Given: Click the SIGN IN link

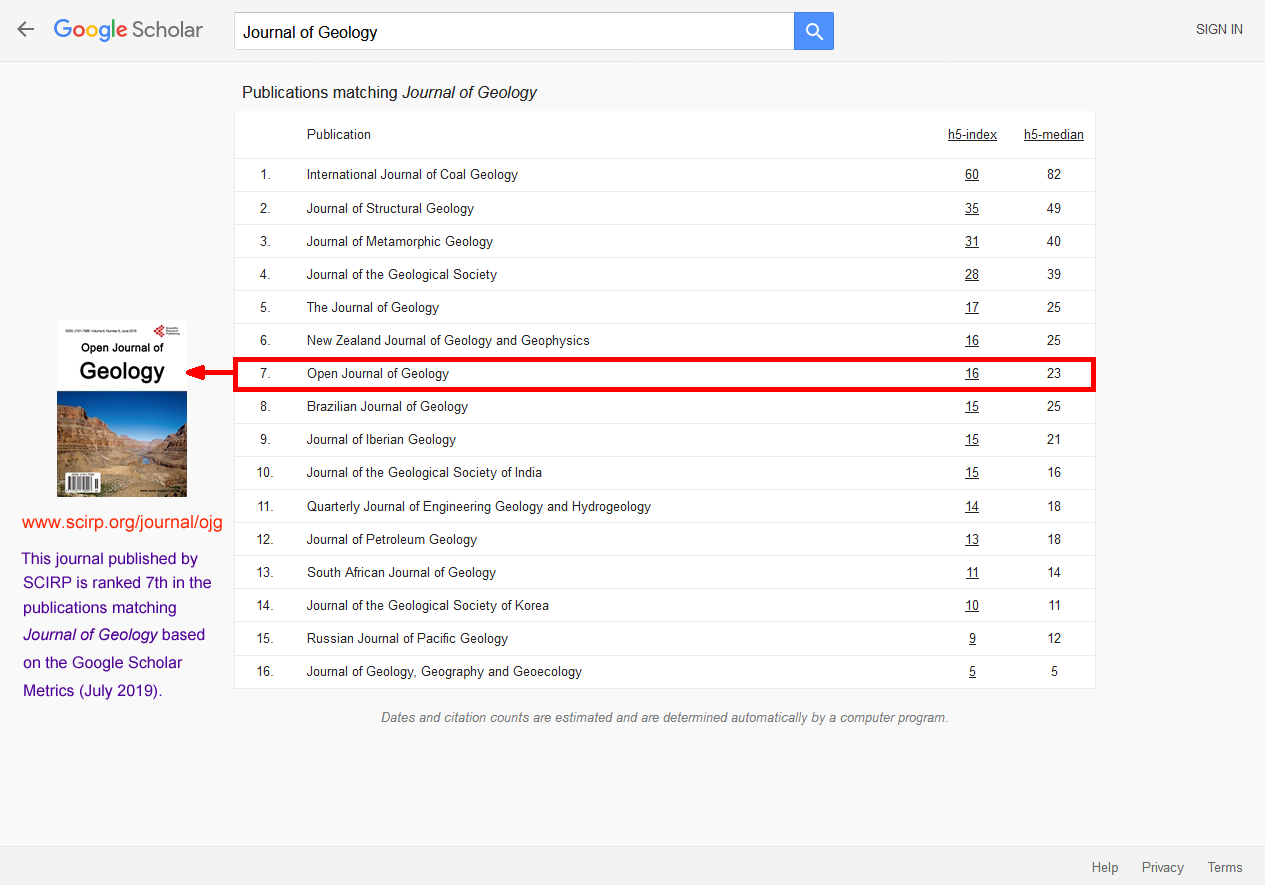Looking at the screenshot, I should coord(1219,30).
